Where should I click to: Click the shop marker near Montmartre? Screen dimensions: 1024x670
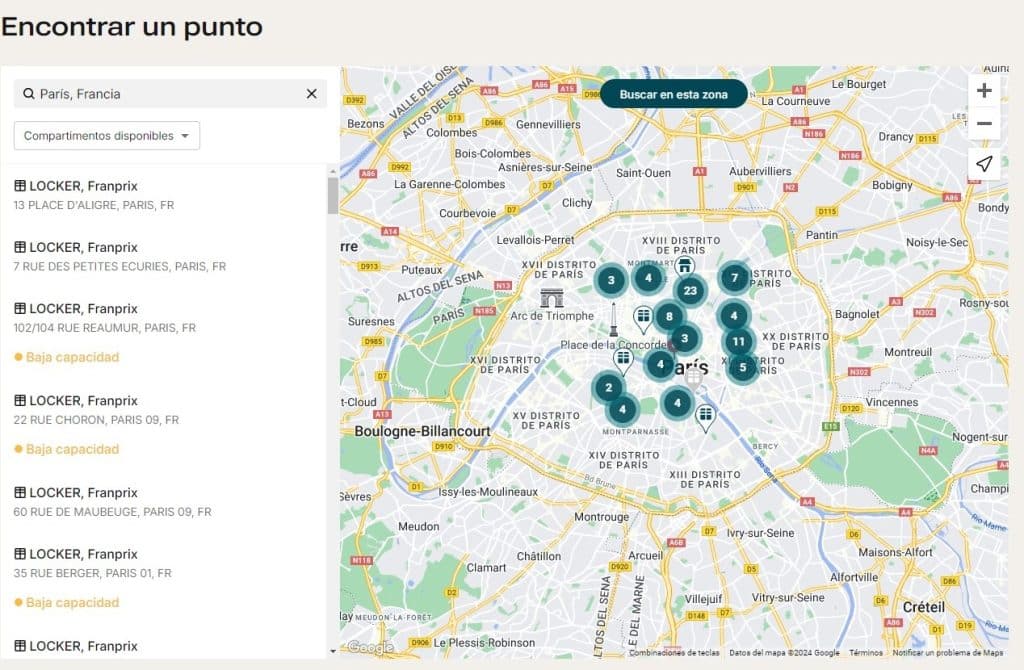click(684, 266)
